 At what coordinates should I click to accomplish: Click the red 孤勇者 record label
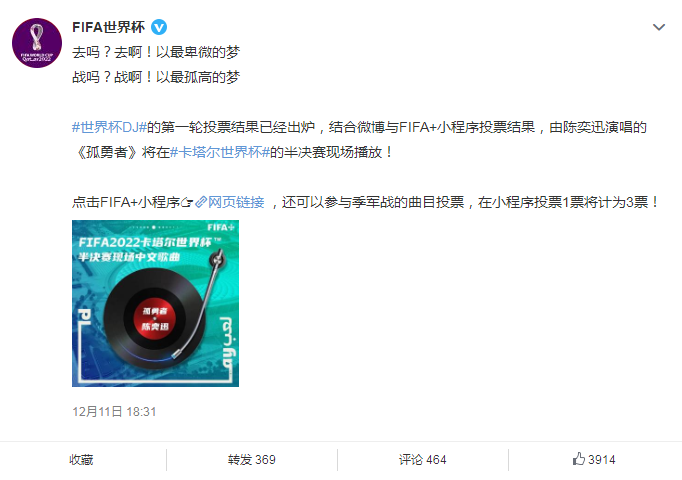tap(155, 319)
